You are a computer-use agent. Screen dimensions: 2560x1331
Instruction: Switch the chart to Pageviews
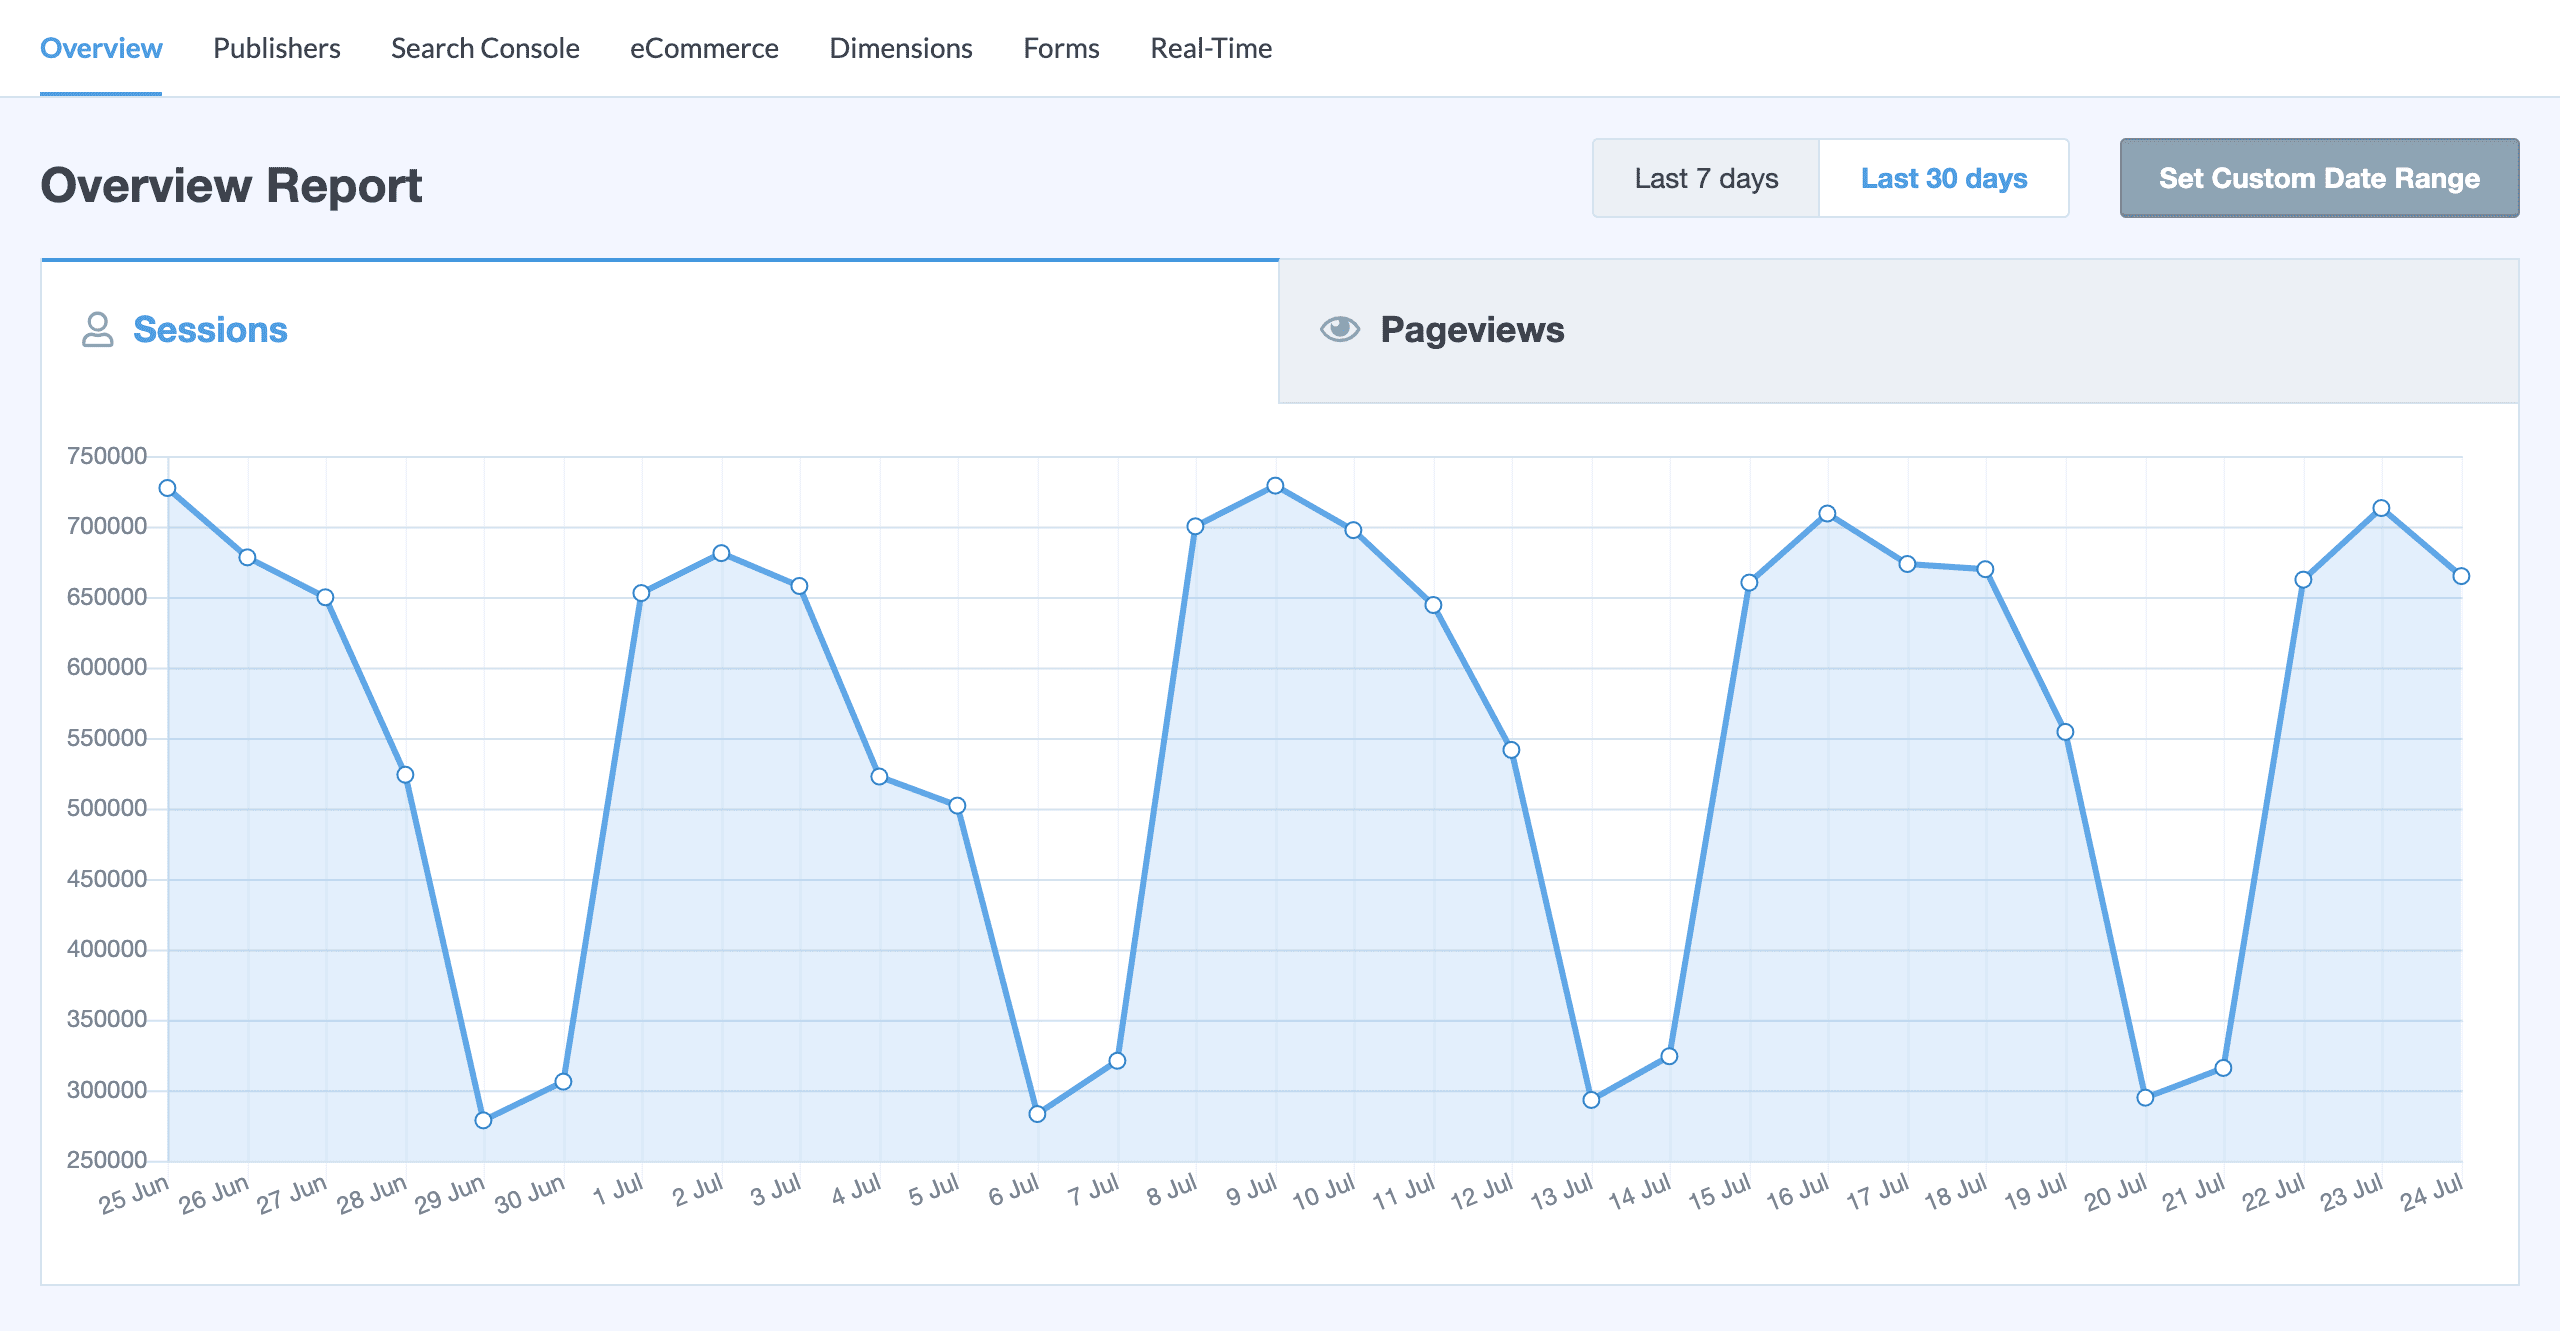pyautogui.click(x=1473, y=328)
